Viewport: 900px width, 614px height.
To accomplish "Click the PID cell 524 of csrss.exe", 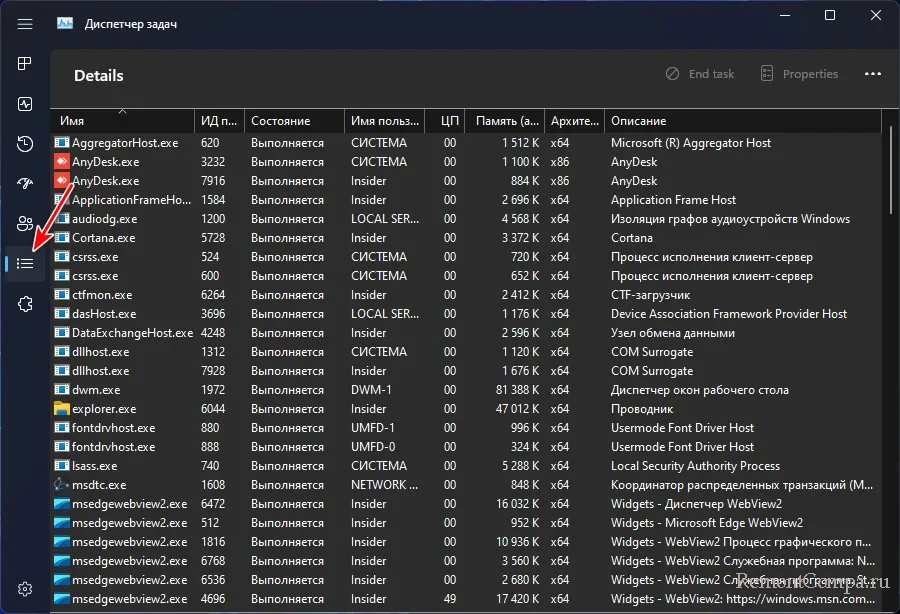I will [210, 257].
